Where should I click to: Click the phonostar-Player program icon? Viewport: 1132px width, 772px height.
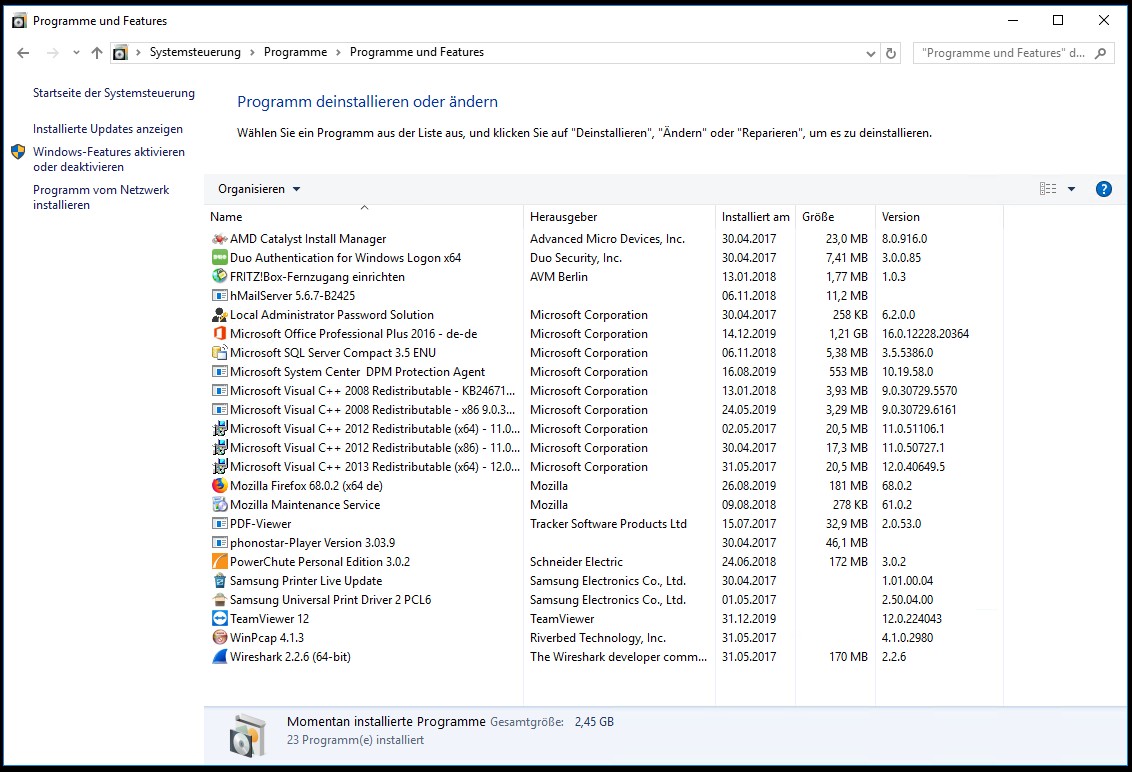[219, 543]
